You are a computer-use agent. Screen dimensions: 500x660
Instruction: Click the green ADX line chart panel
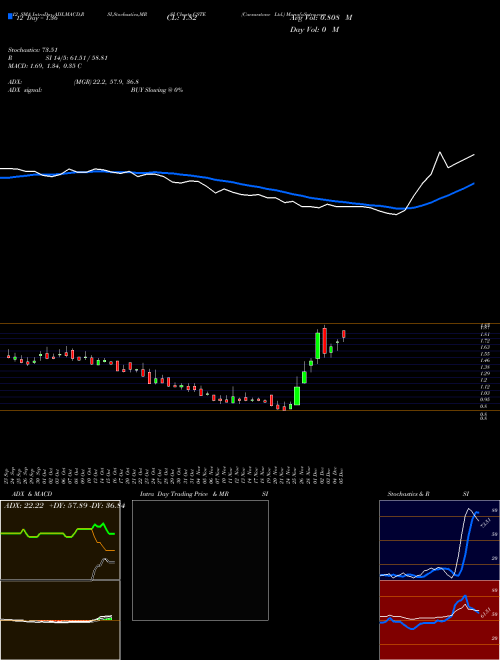coord(60,540)
